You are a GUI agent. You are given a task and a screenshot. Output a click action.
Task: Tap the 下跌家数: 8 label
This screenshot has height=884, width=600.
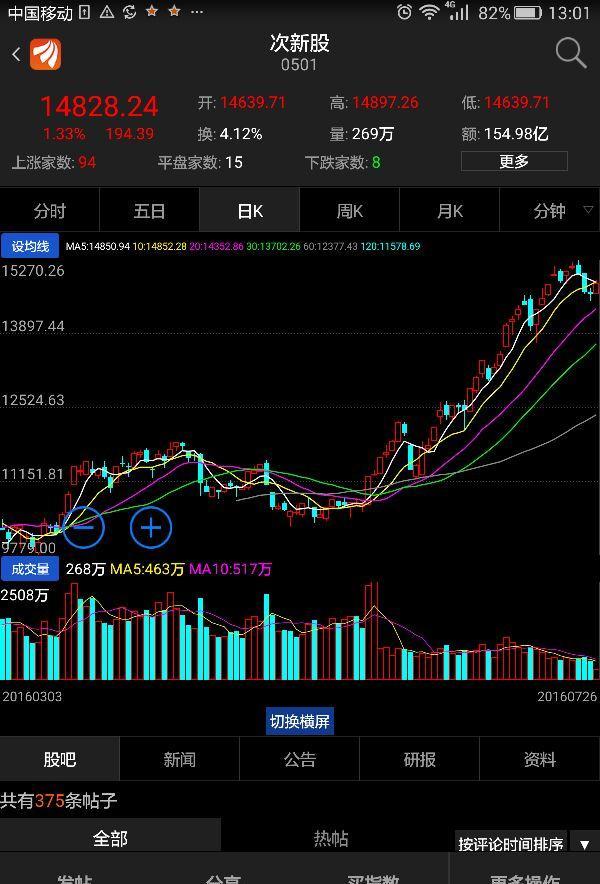(x=342, y=163)
